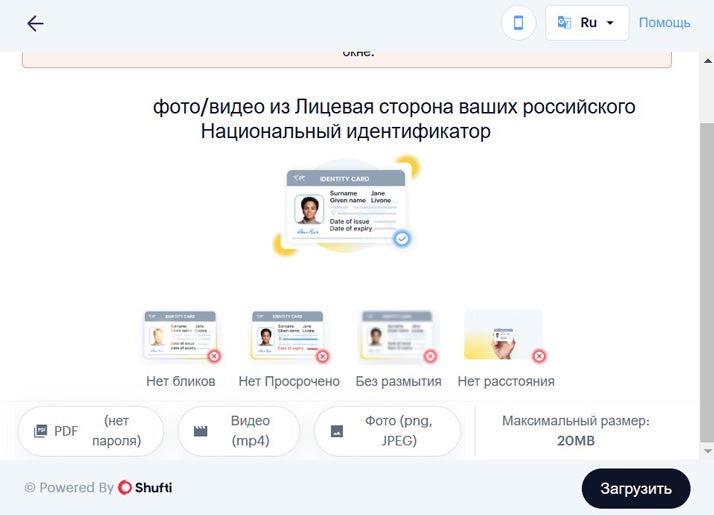Open the Ru language dropdown
The width and height of the screenshot is (714, 515).
click(x=586, y=23)
